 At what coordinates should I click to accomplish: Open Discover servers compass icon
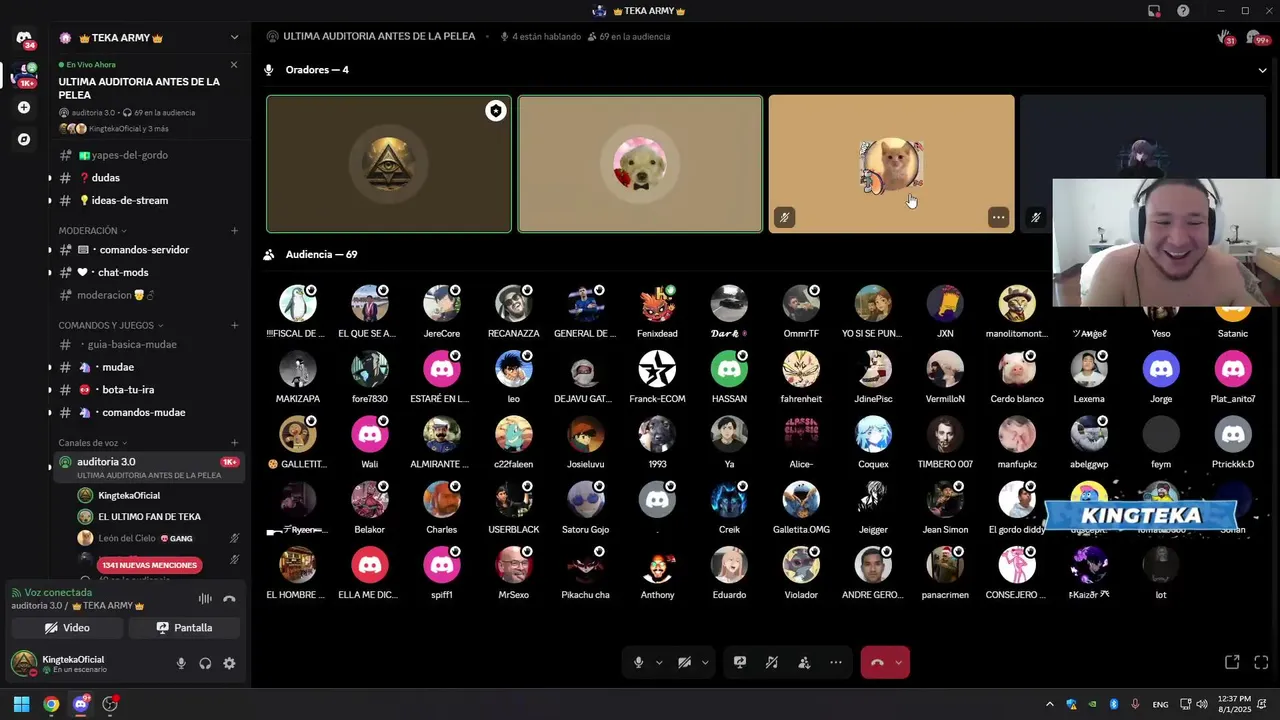point(24,139)
